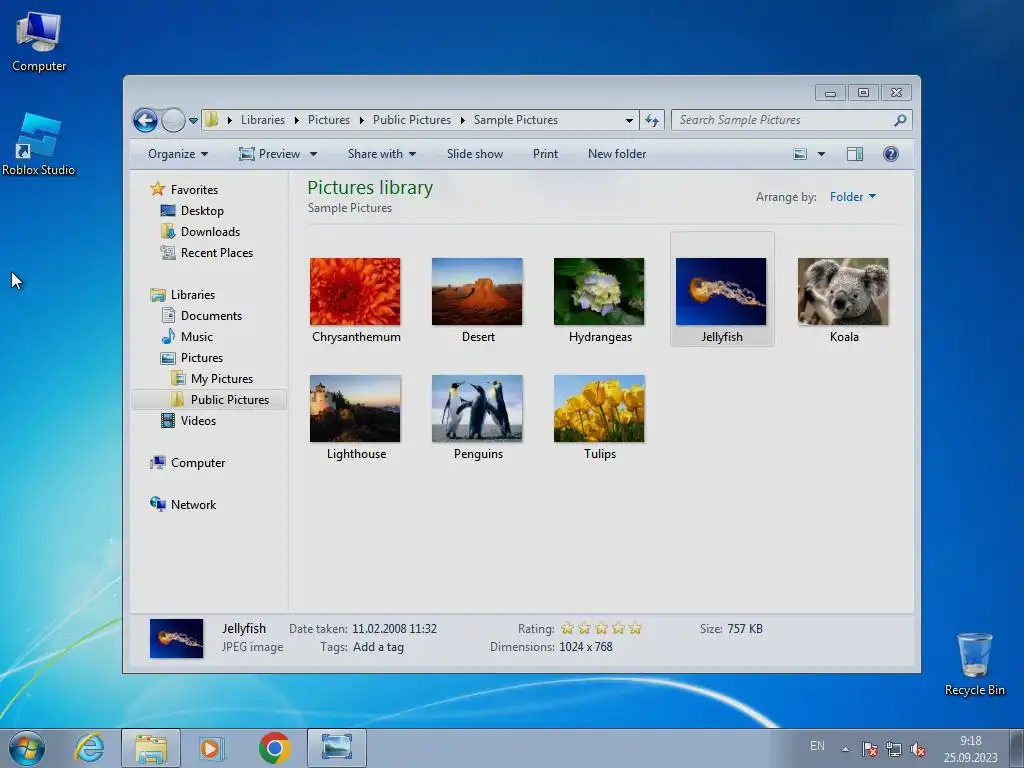The height and width of the screenshot is (768, 1024).
Task: Change view with the views icon
Action: [800, 154]
